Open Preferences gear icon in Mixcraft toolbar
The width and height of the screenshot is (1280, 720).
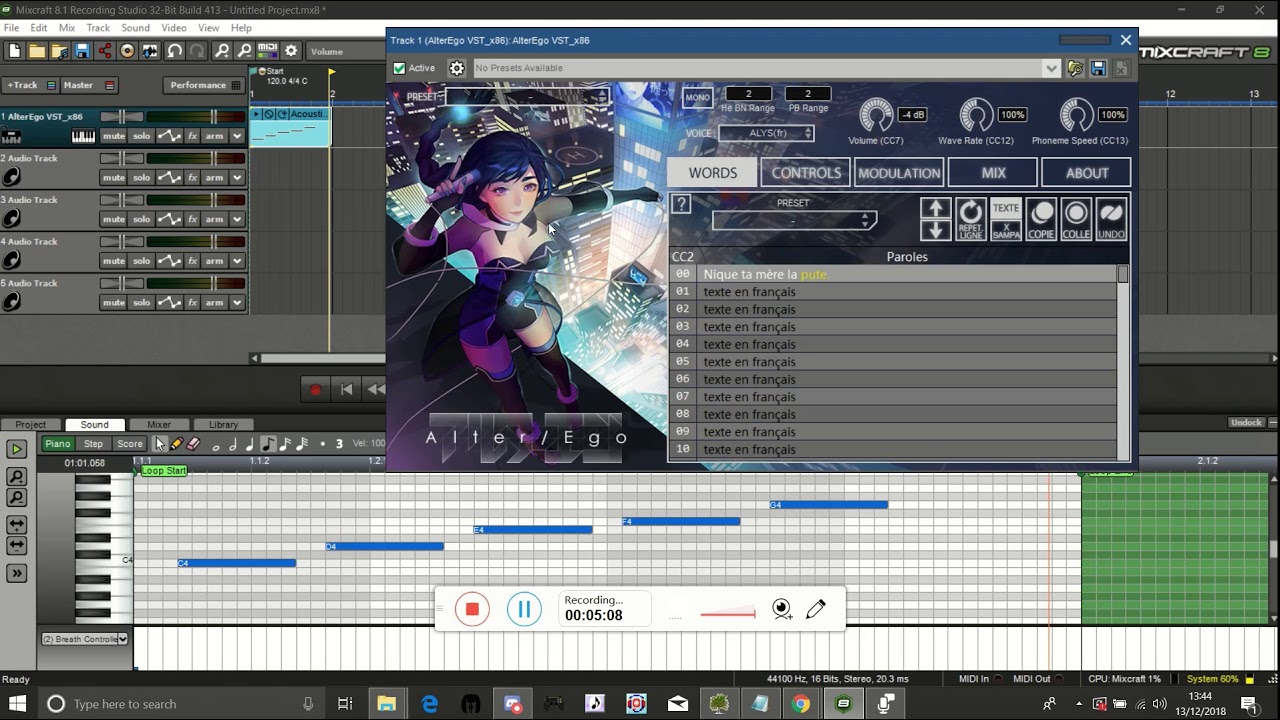(291, 51)
